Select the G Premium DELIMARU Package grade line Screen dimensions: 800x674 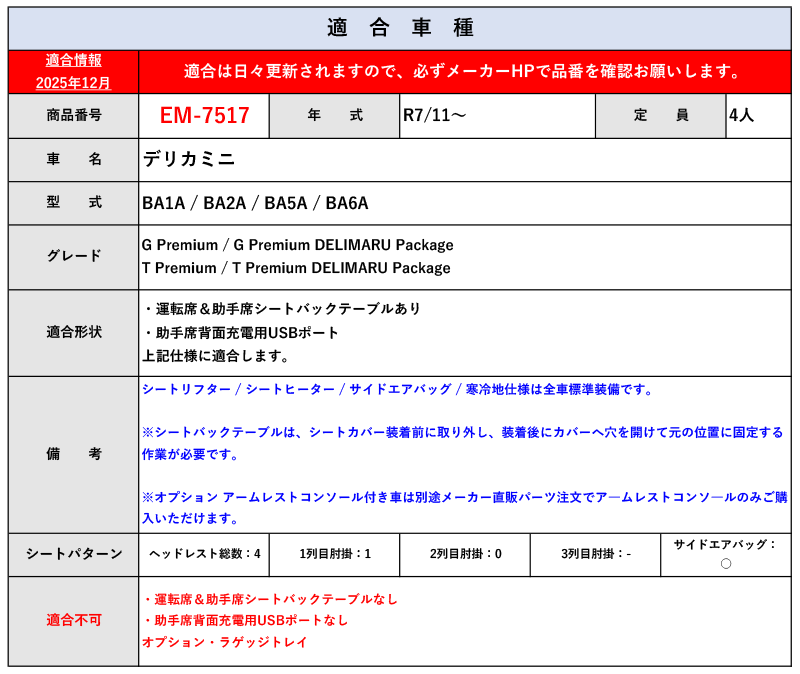[297, 245]
